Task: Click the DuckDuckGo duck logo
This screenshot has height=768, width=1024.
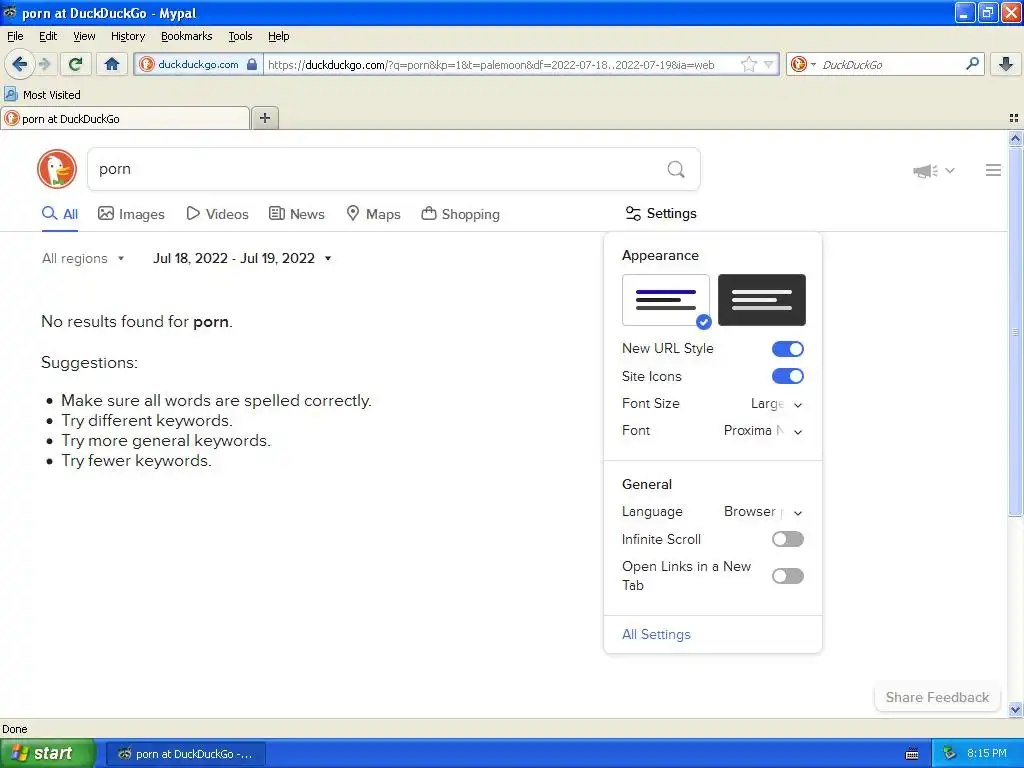Action: pyautogui.click(x=57, y=169)
